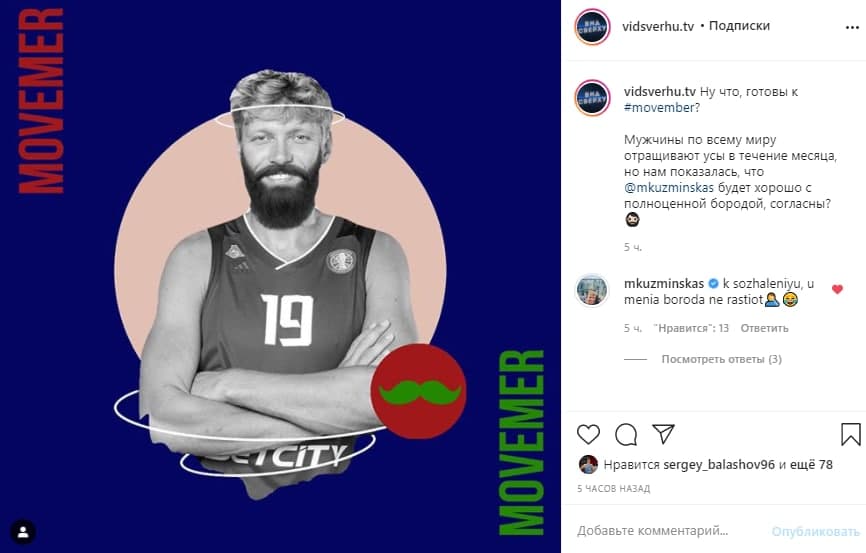Share post using paper plane icon
866x553 pixels.
pos(663,434)
